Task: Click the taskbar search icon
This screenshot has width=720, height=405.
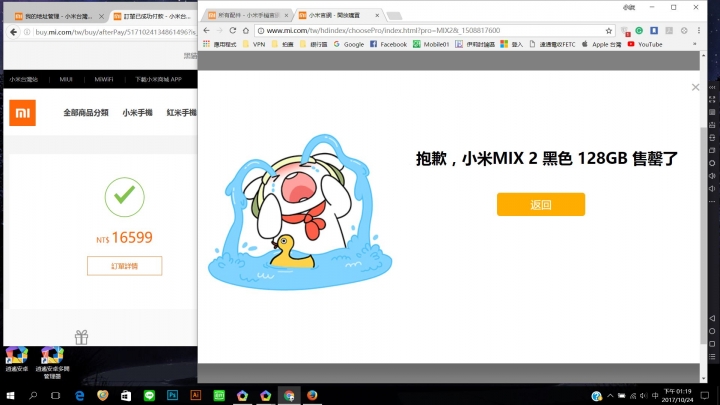Action: tap(33, 395)
